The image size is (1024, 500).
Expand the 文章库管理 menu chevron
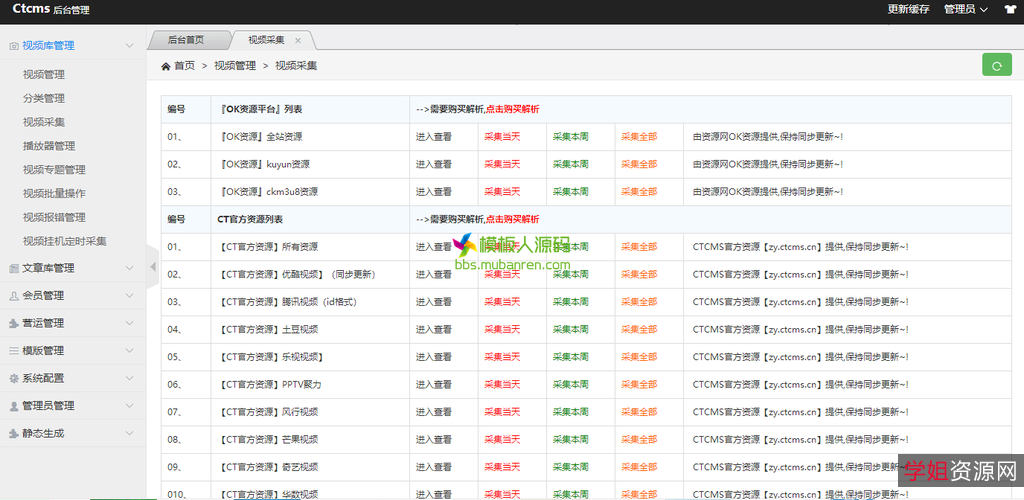tap(129, 268)
